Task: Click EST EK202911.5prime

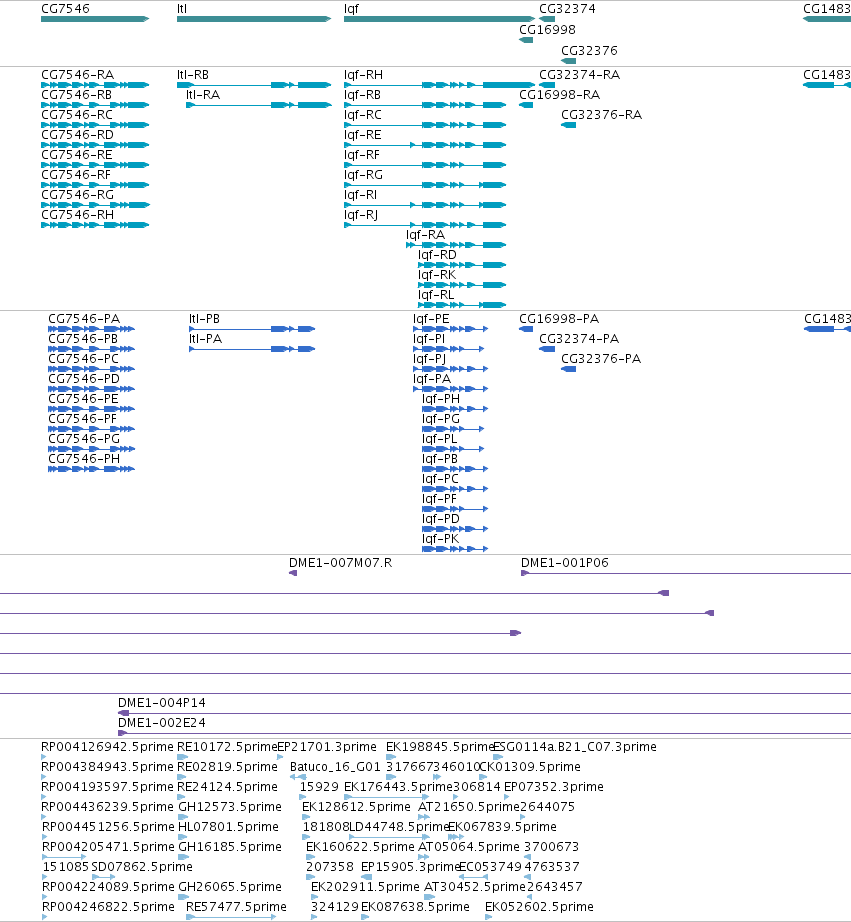Action: pyautogui.click(x=365, y=887)
